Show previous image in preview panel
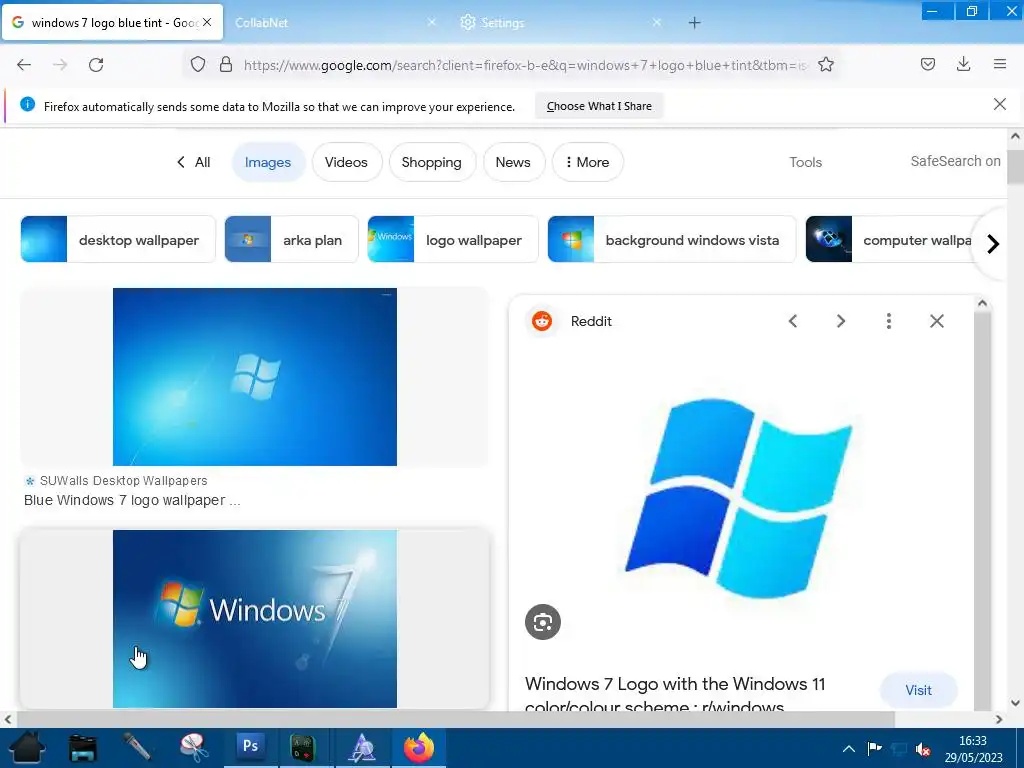 coord(793,321)
